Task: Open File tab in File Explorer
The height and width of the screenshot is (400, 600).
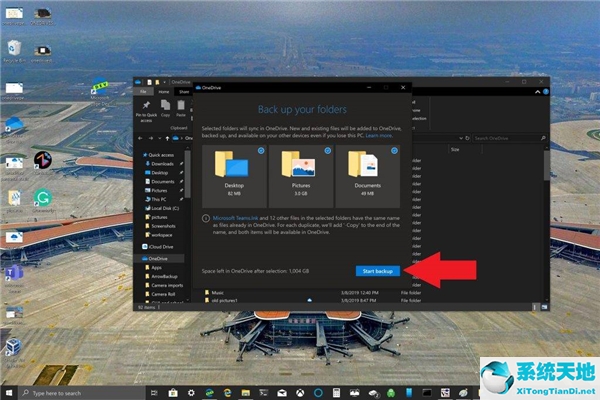Action: pyautogui.click(x=143, y=92)
